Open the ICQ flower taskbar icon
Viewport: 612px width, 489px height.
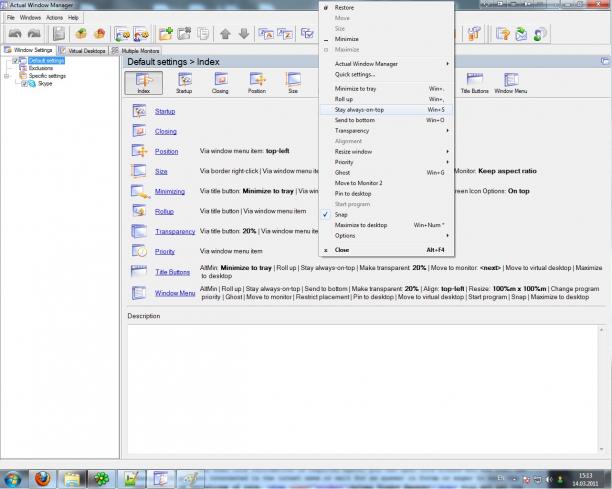(101, 478)
